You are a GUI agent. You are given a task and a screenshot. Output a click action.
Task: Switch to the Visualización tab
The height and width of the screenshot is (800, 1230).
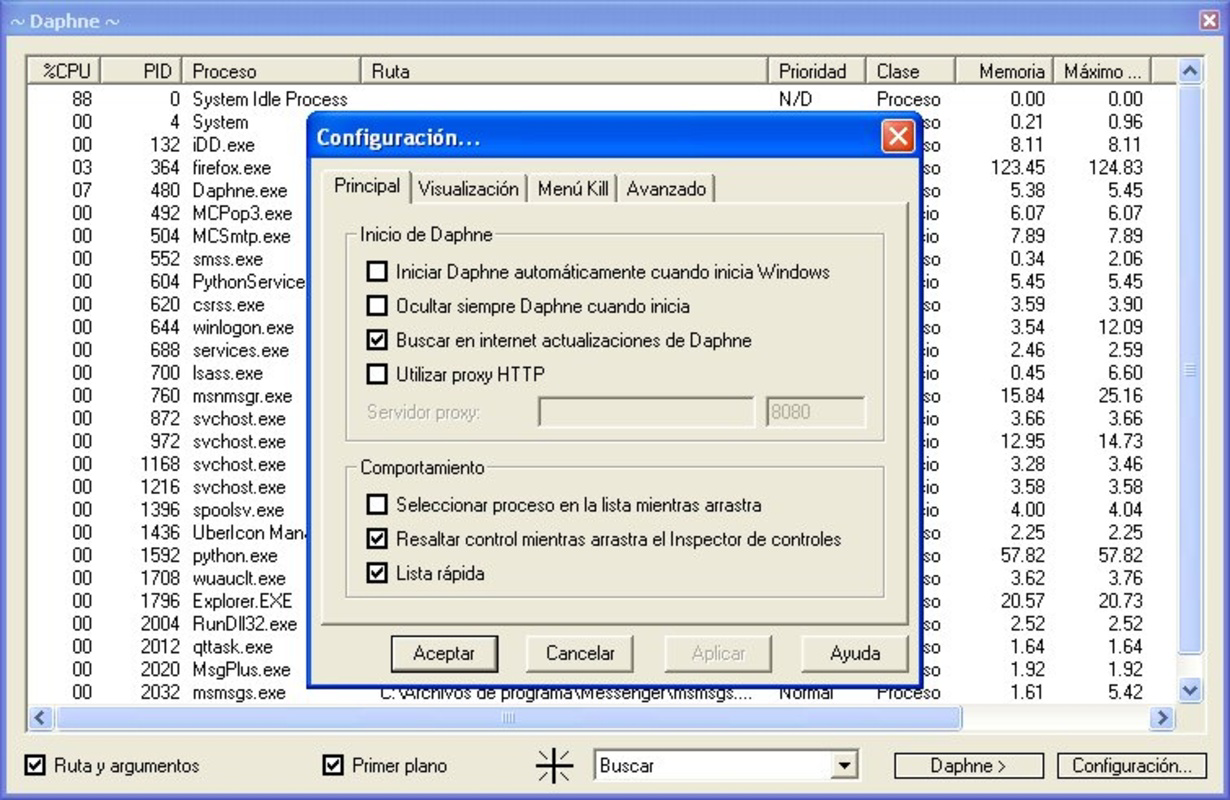click(x=468, y=188)
